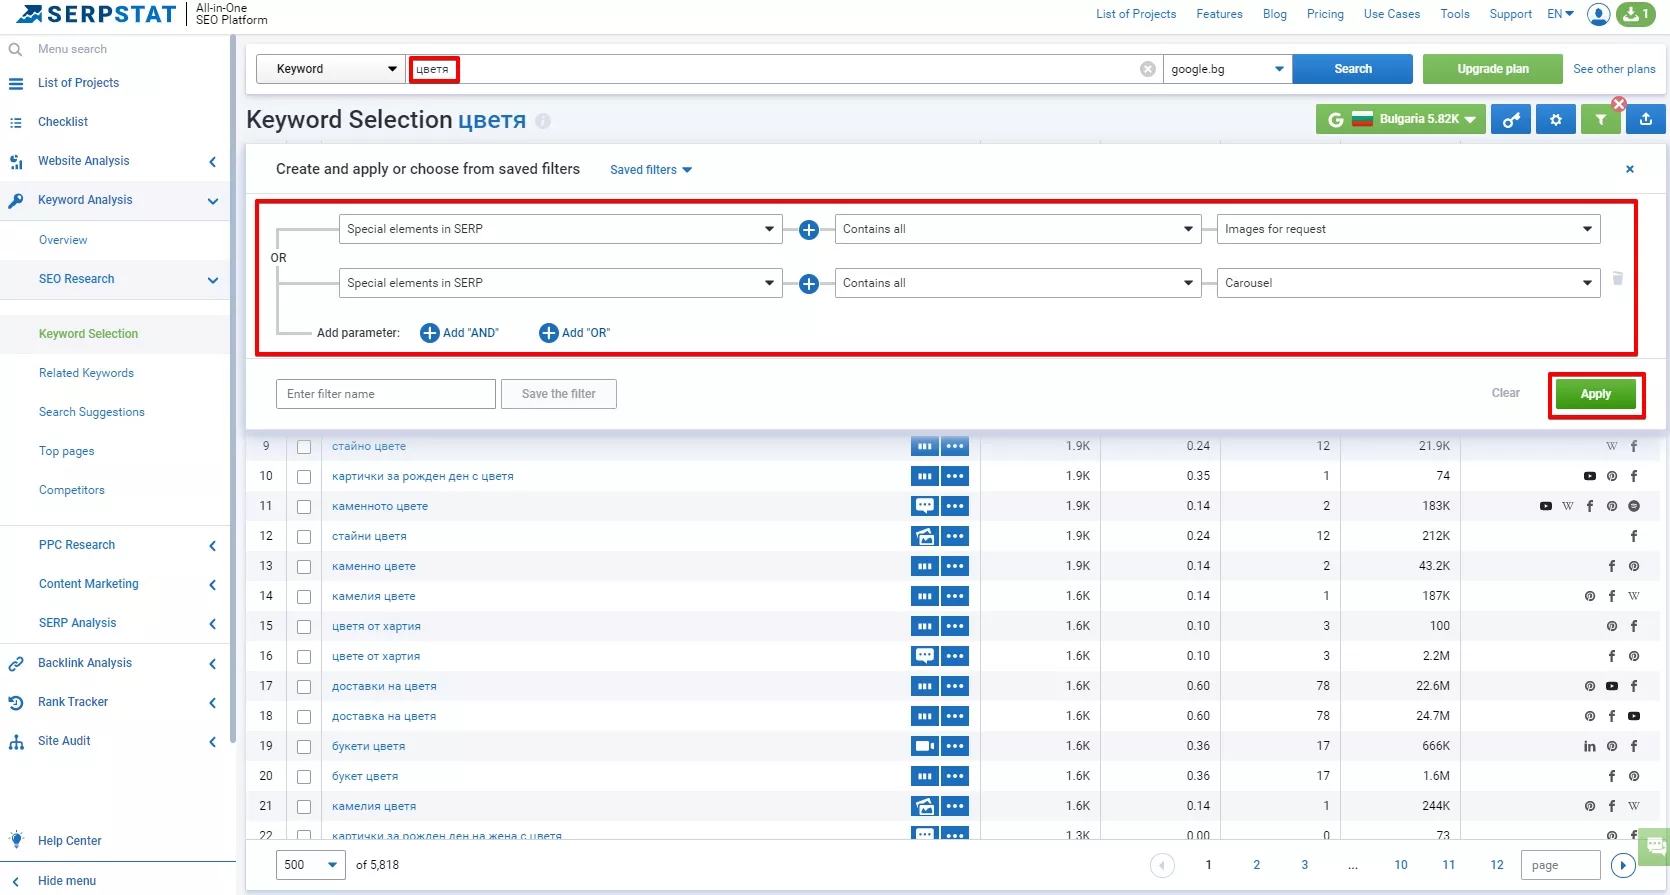Click the export upload button
The width and height of the screenshot is (1670, 895).
tap(1646, 120)
